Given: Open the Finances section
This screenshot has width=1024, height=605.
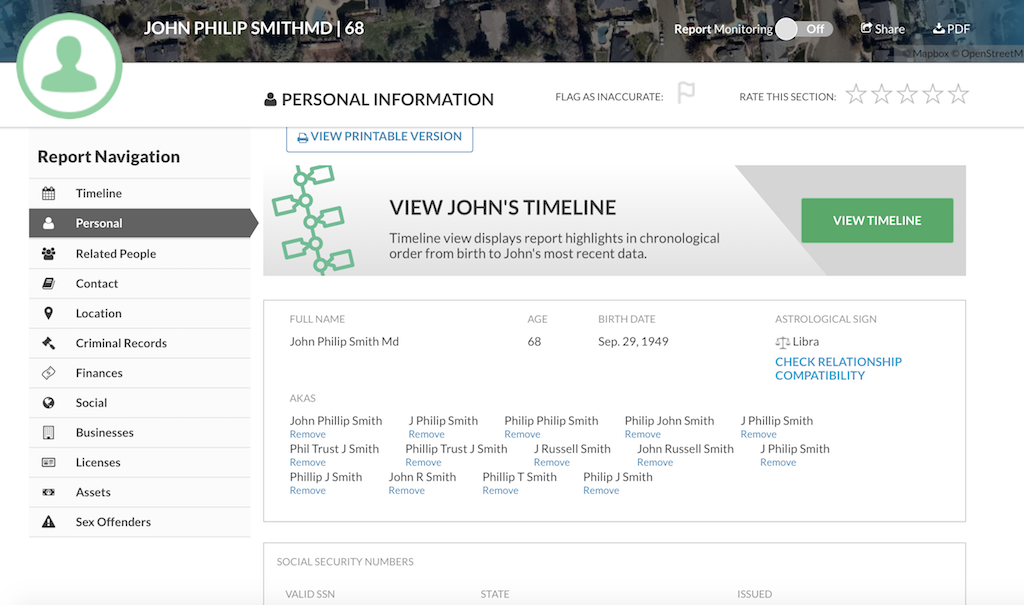Looking at the screenshot, I should [140, 373].
